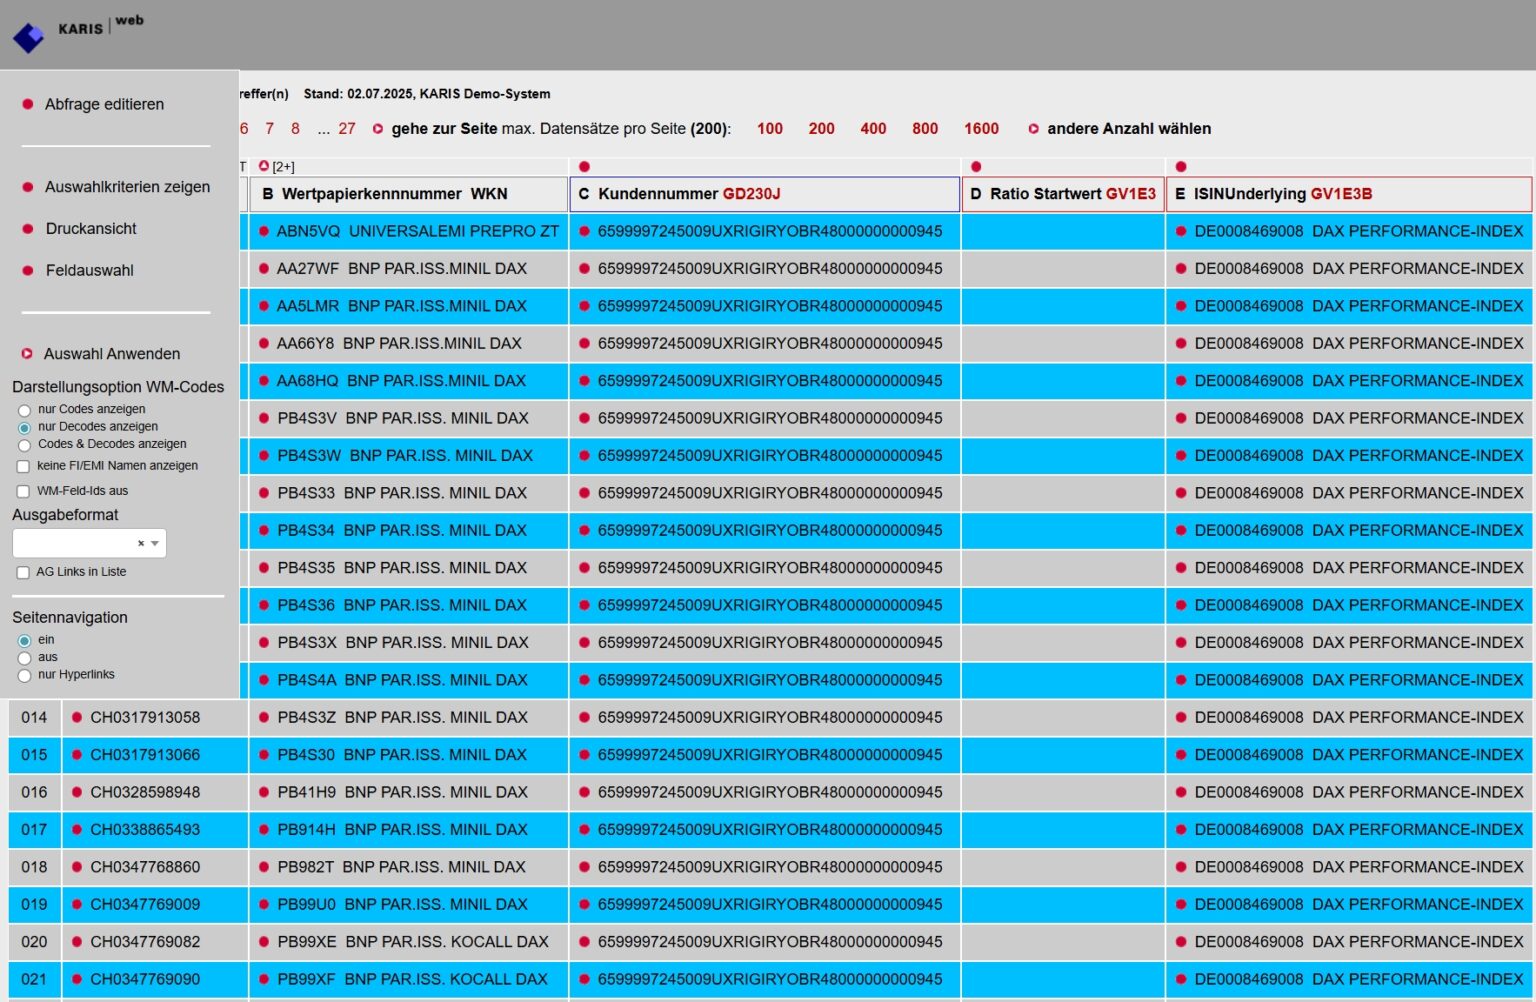Set 800 records per page
Viewport: 1536px width, 1002px height.
pos(925,129)
